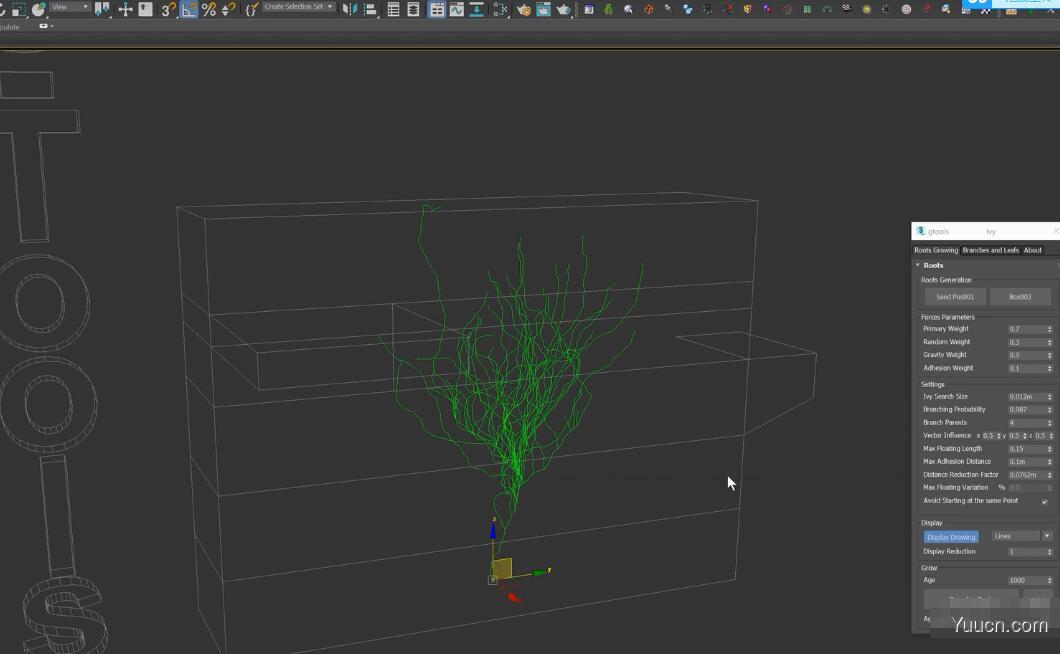Image resolution: width=1060 pixels, height=654 pixels.
Task: Adjust the Gravity Weight spinner arrows
Action: pos(1050,355)
